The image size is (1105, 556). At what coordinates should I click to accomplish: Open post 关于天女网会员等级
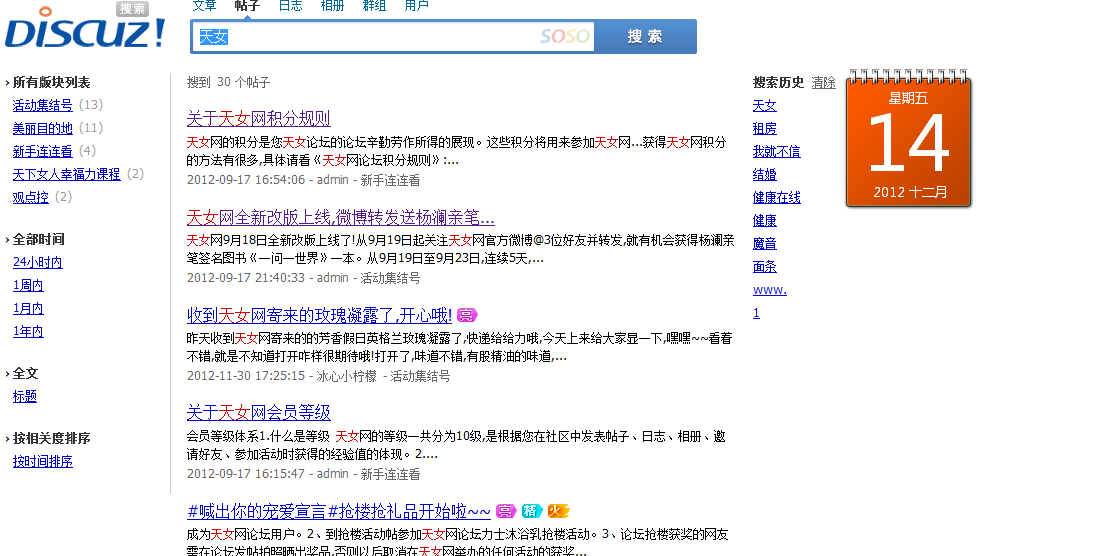click(259, 412)
